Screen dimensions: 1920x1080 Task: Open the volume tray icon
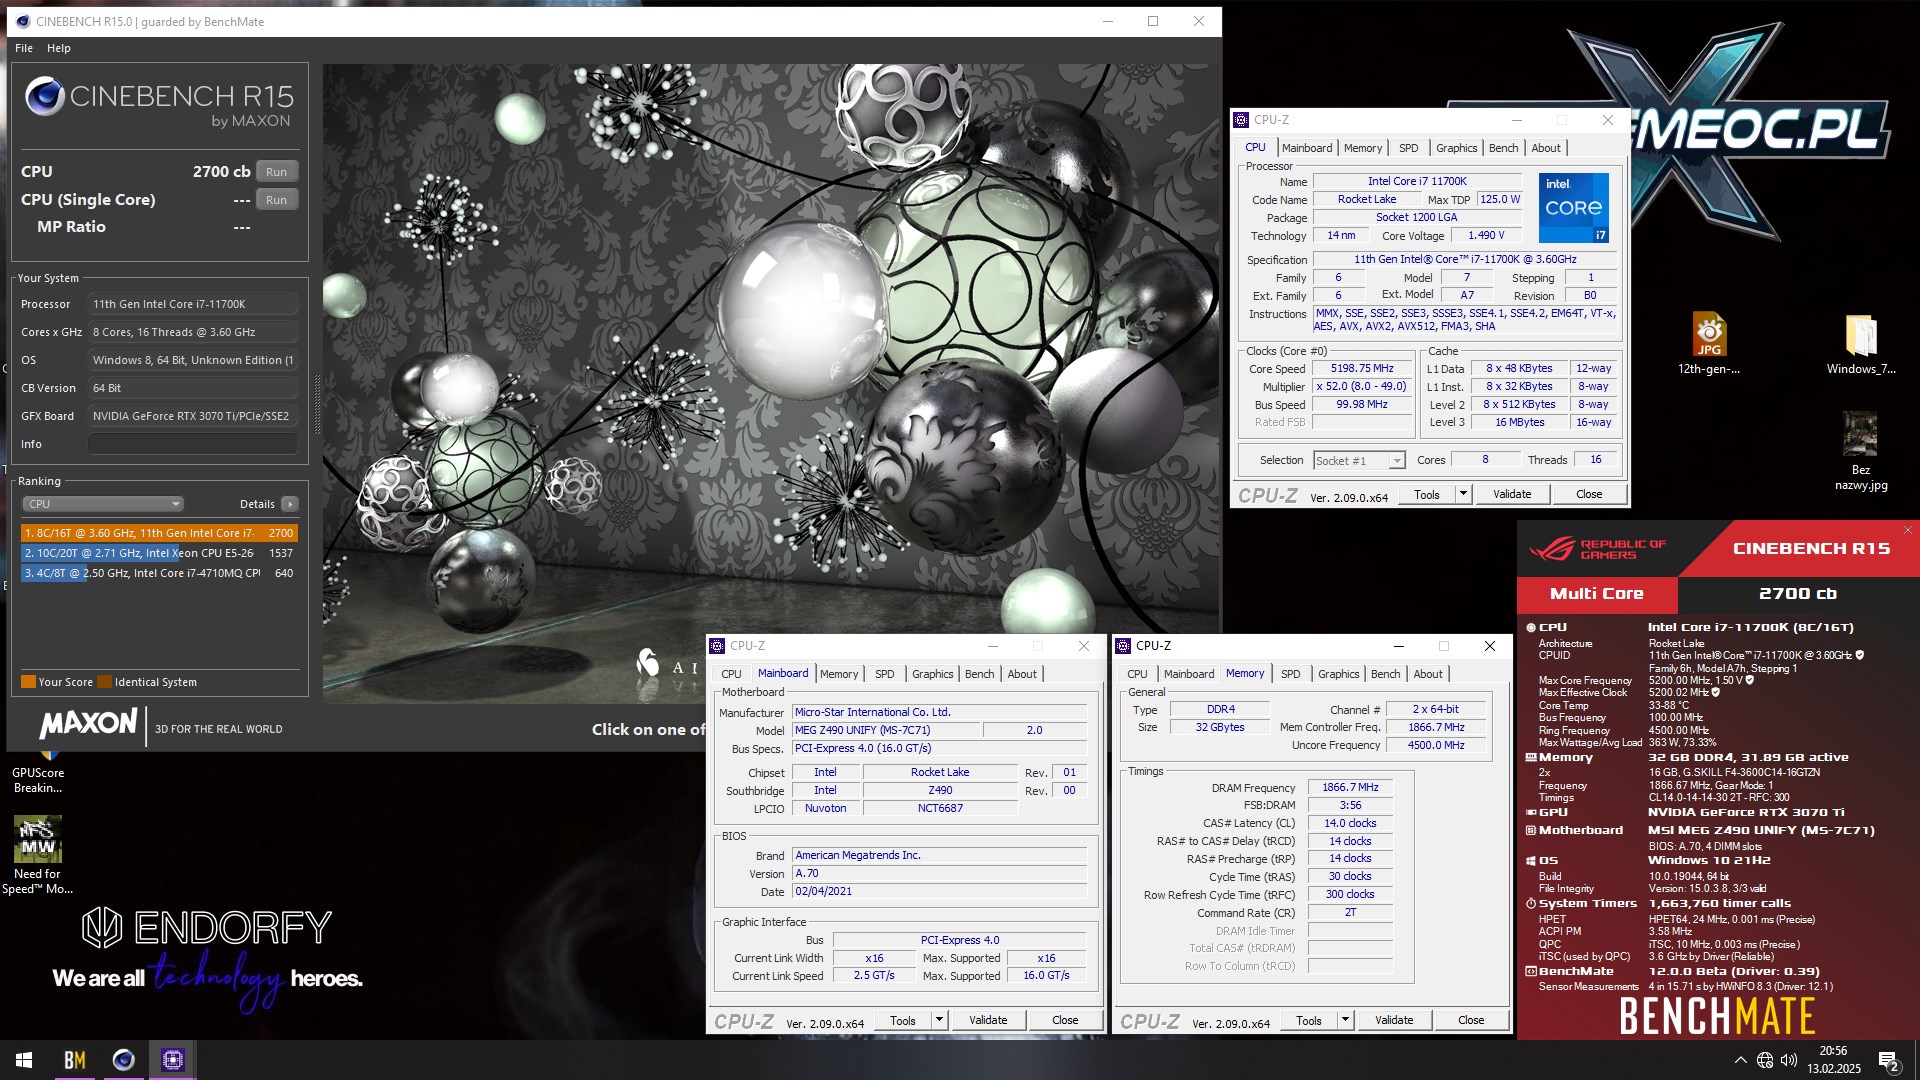[x=1789, y=1060]
